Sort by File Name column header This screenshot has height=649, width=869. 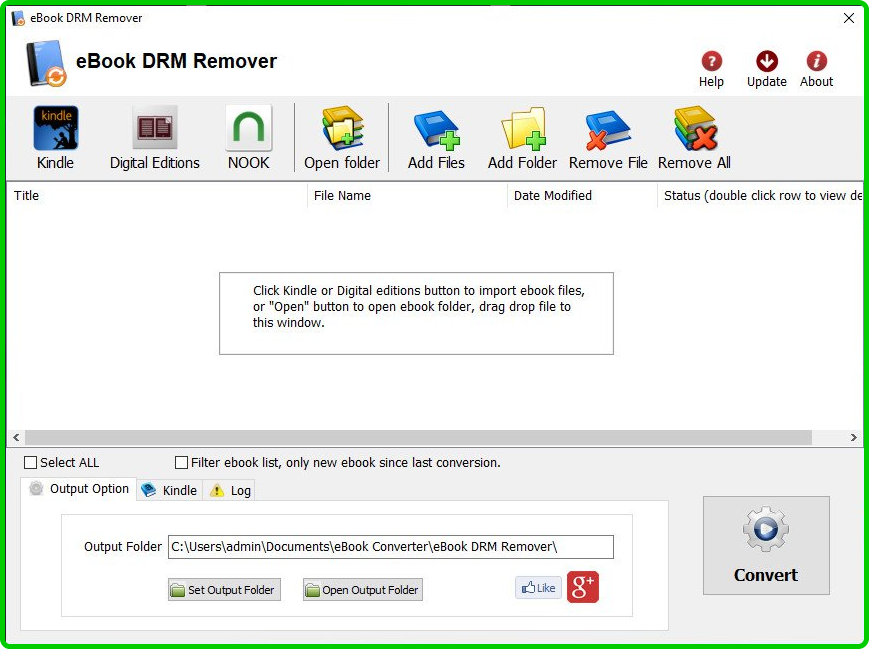[407, 196]
